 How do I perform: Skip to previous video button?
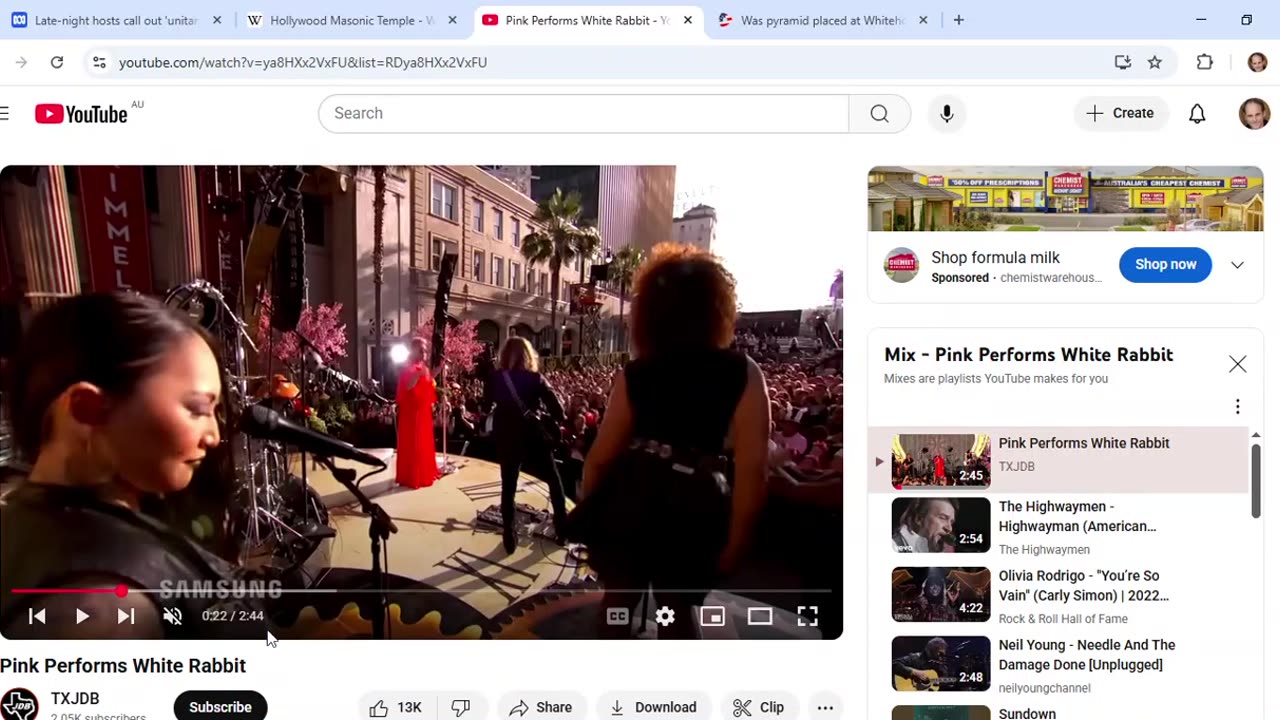tap(37, 616)
